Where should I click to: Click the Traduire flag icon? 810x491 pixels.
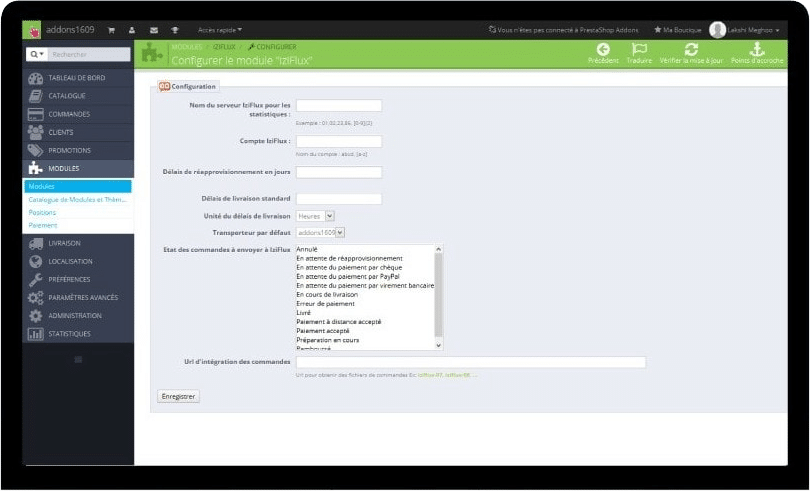(x=639, y=50)
